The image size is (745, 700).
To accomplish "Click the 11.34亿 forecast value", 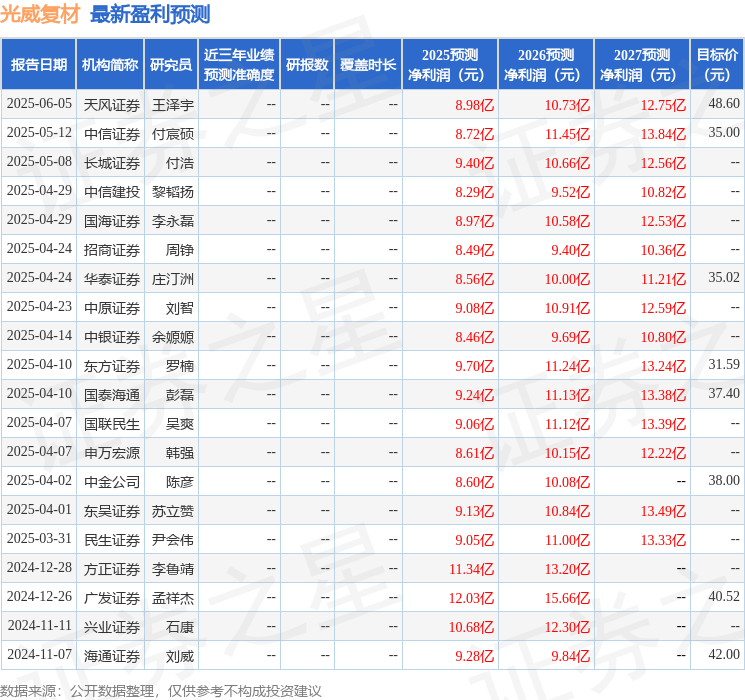I will (471, 569).
